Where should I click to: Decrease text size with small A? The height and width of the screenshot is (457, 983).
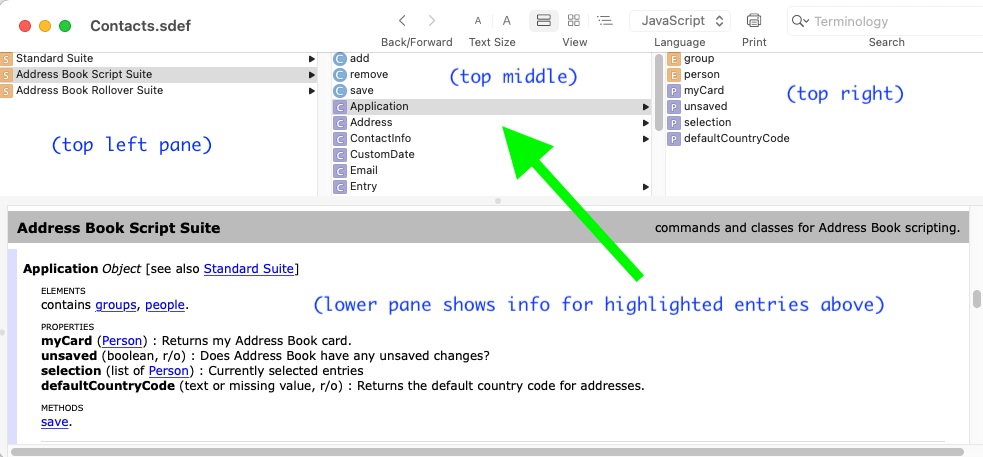(x=478, y=21)
